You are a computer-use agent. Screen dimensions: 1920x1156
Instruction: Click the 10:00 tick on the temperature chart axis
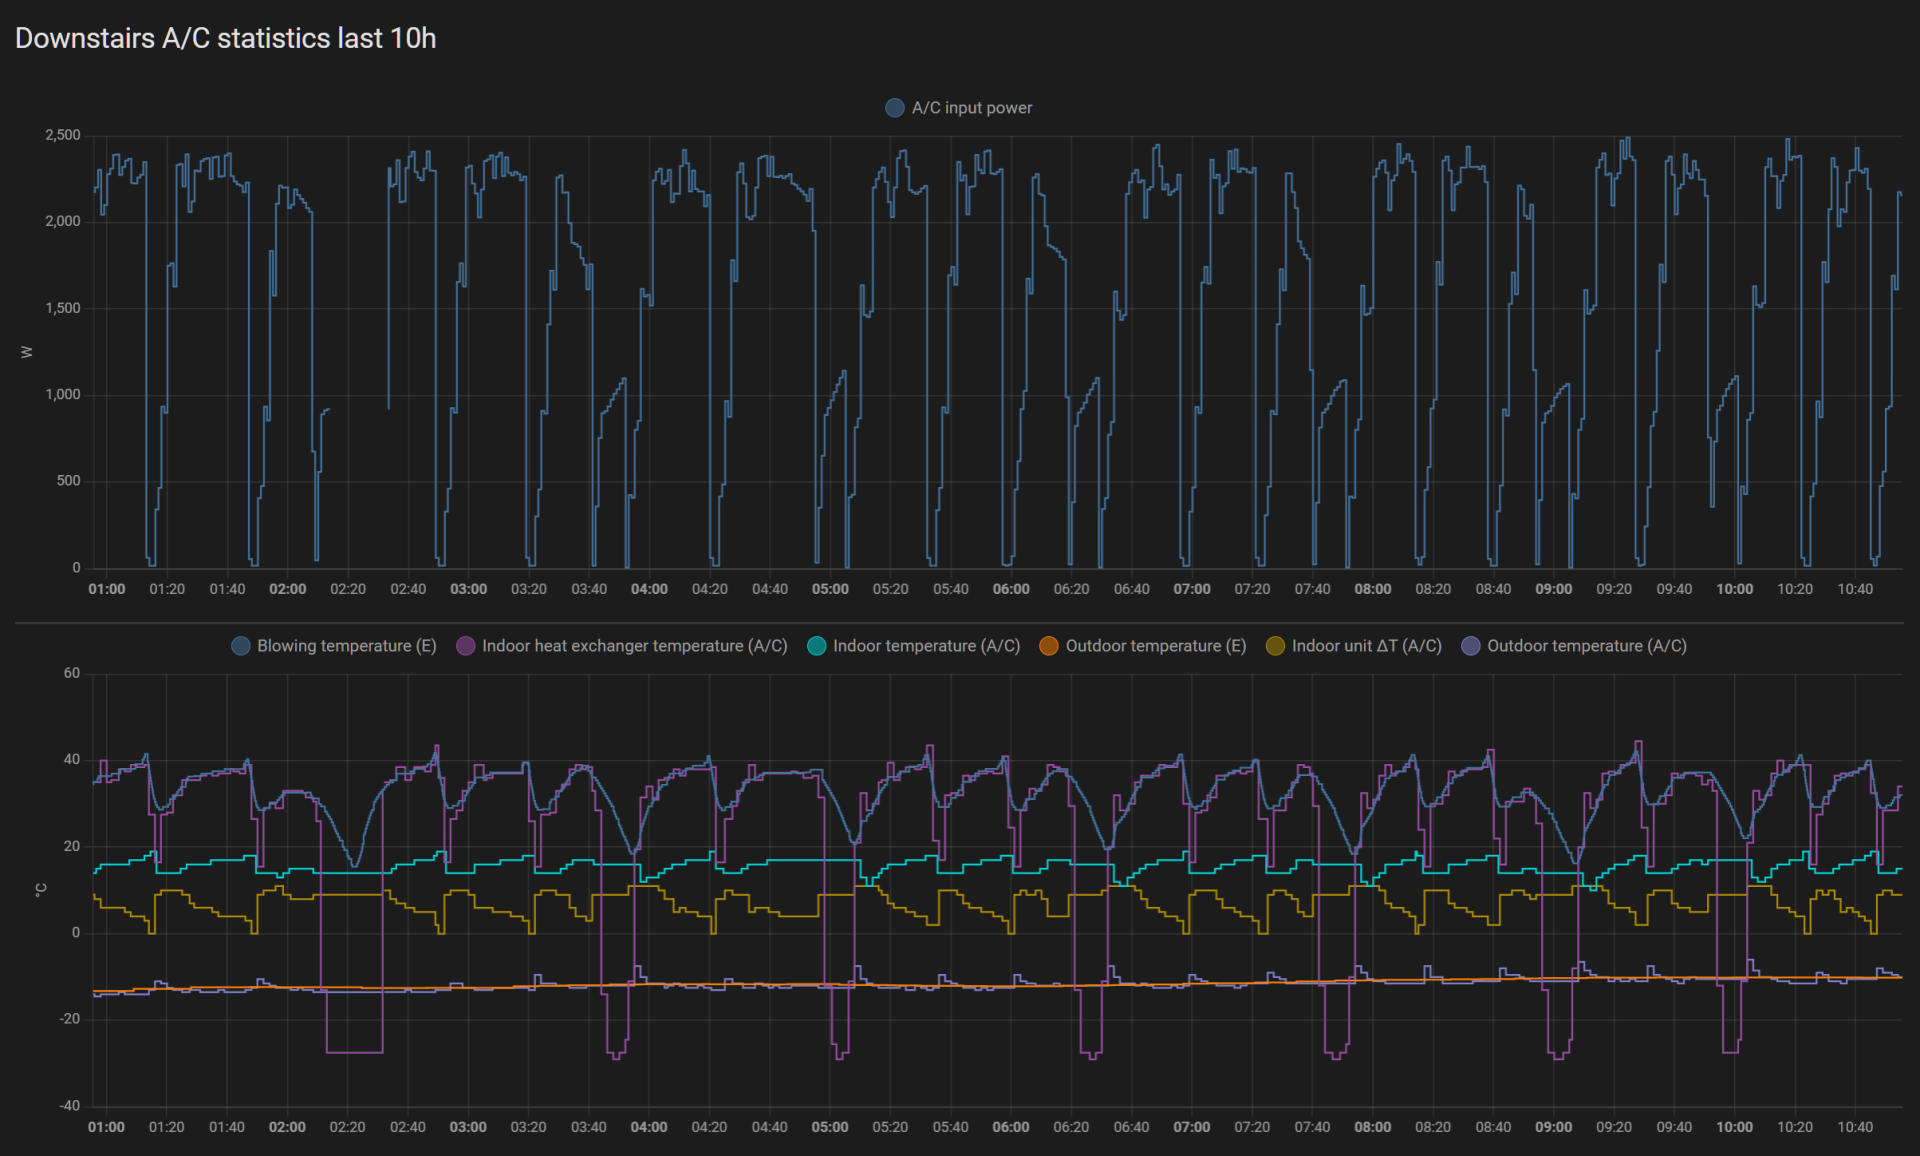click(x=1734, y=1127)
